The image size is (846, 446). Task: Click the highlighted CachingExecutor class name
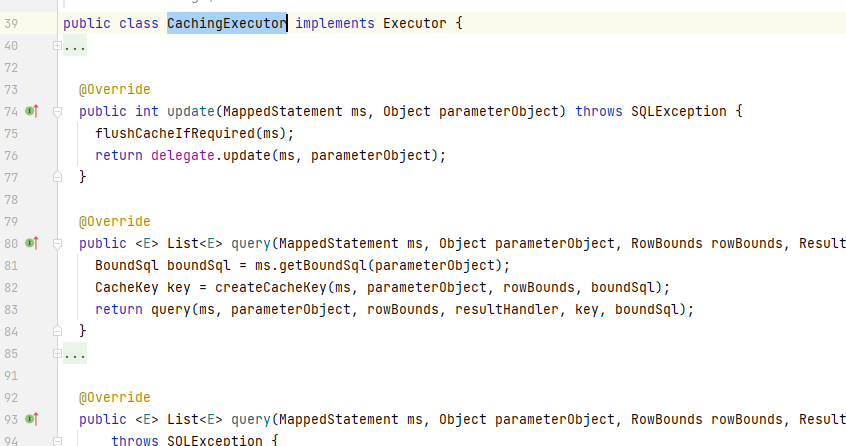[227, 23]
